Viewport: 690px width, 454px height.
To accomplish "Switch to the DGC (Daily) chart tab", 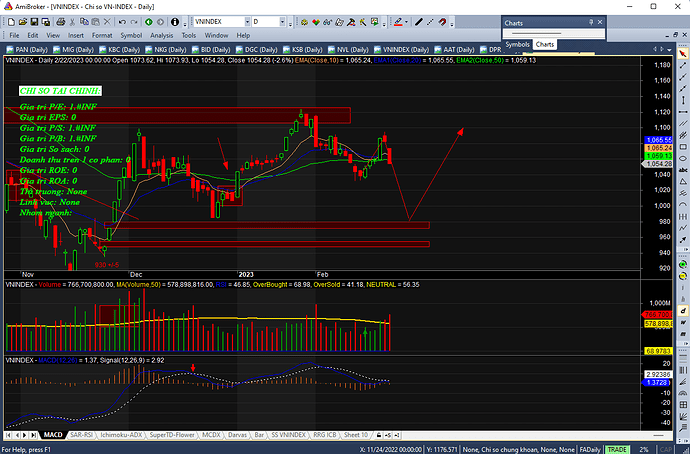I will 257,49.
